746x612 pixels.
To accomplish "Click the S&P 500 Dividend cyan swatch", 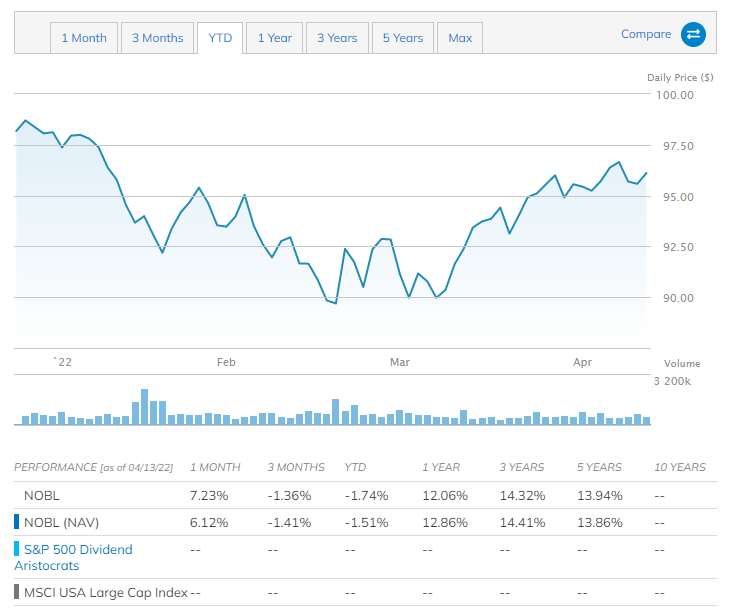I will pos(17,549).
